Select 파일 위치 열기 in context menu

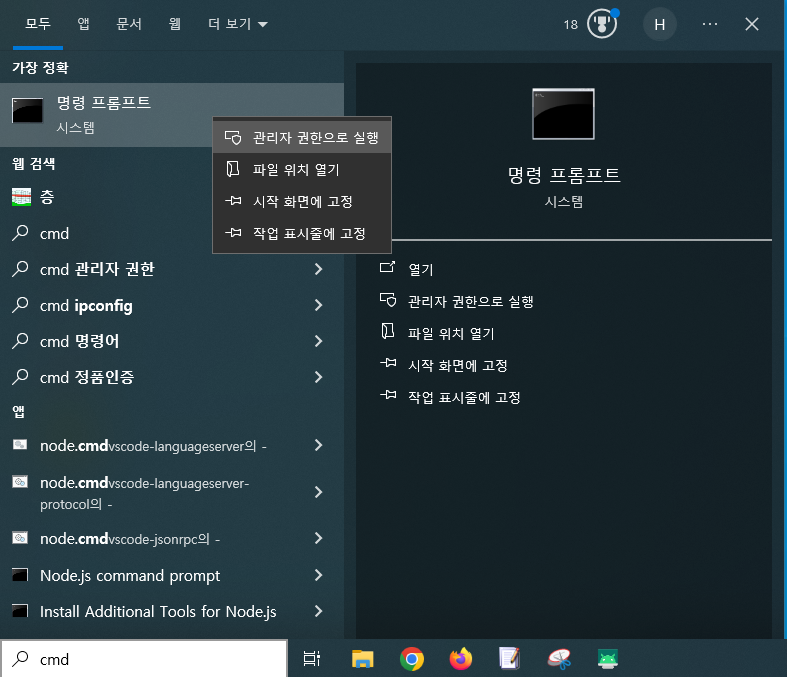[x=302, y=169]
